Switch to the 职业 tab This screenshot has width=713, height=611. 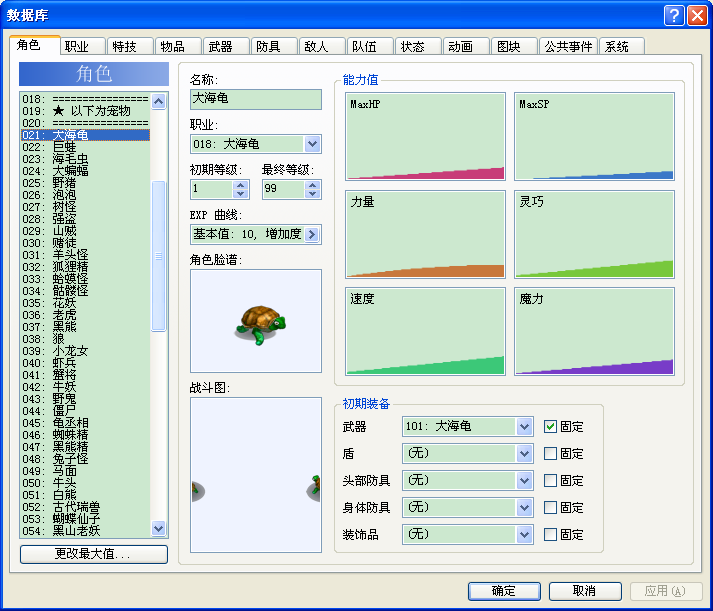pos(82,46)
